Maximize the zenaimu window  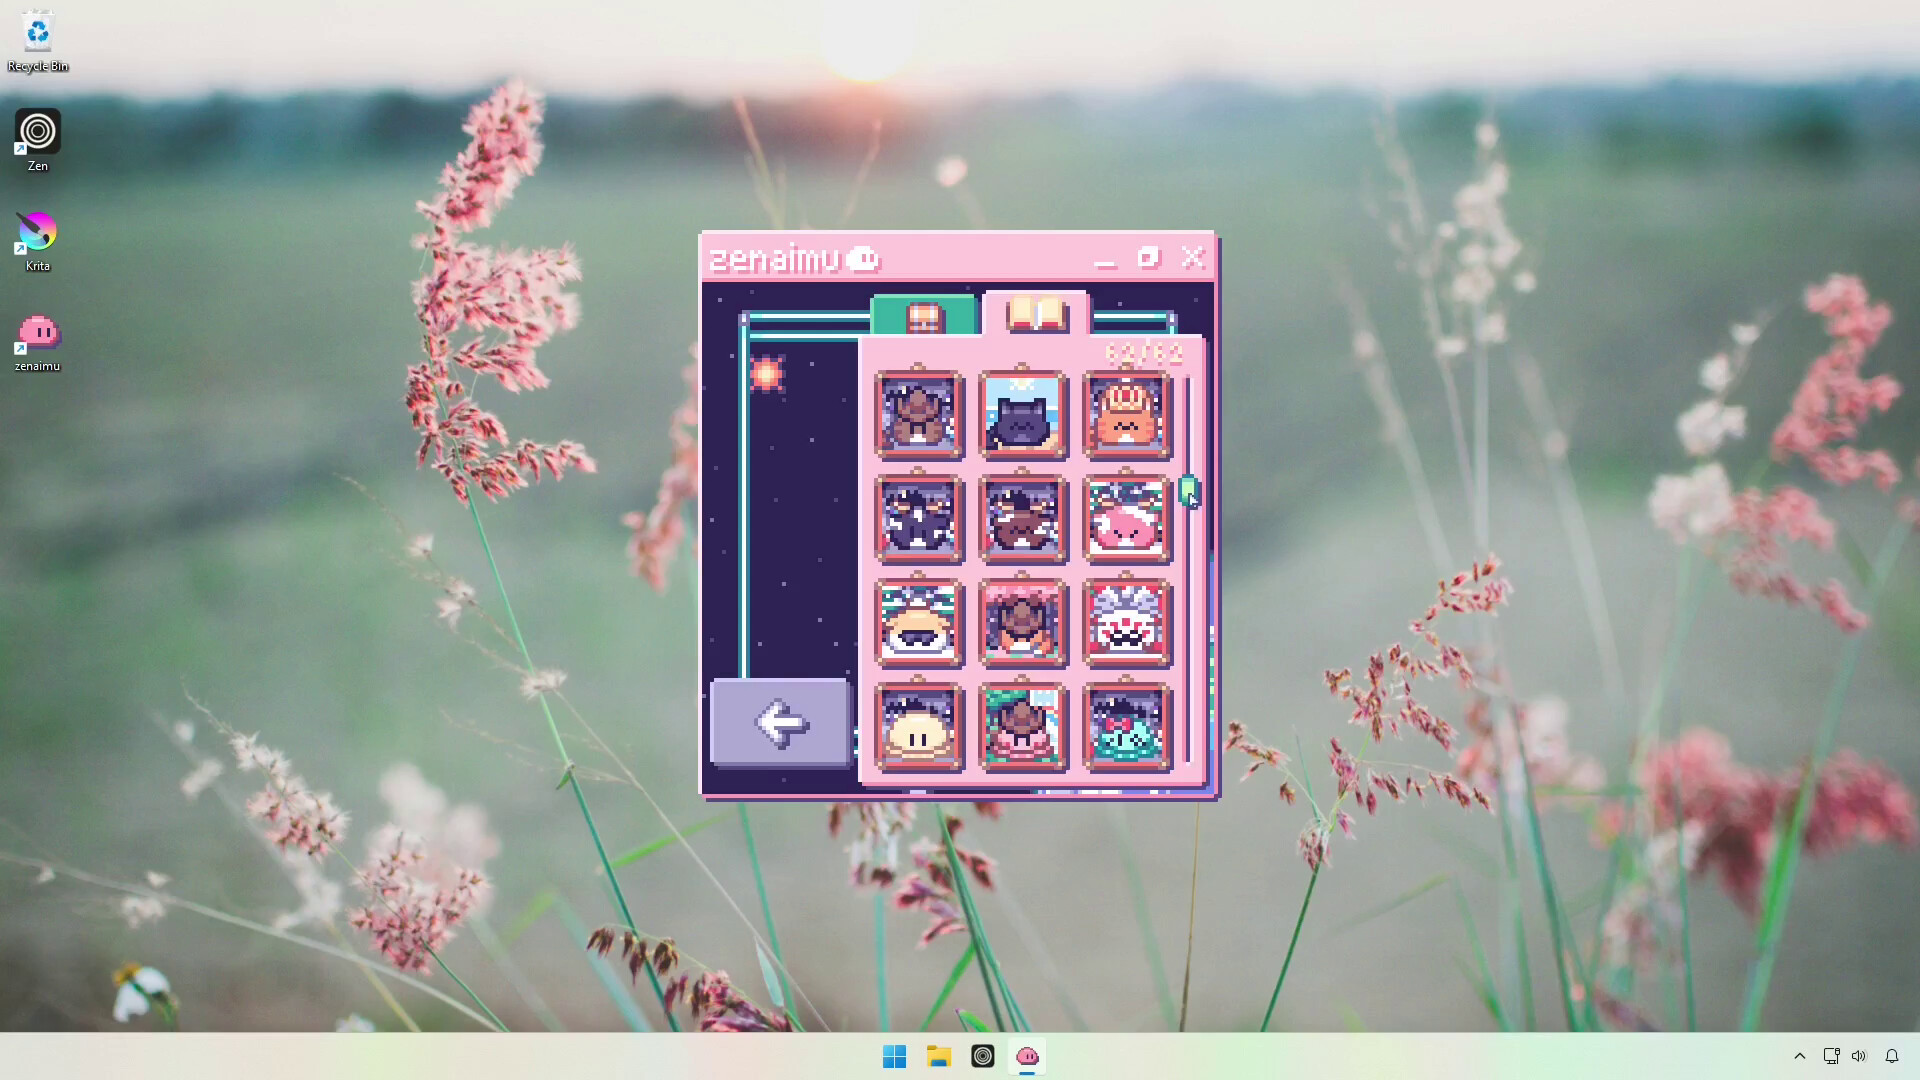(1149, 258)
